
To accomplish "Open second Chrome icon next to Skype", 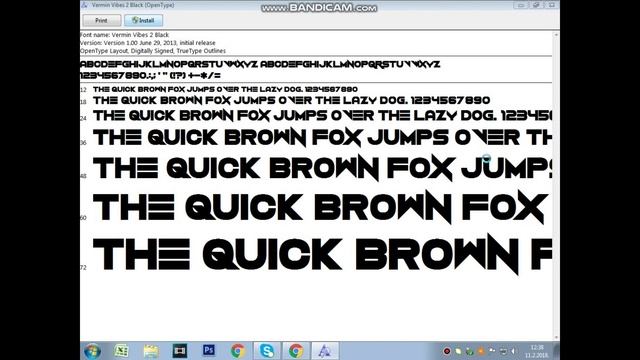I will [296, 351].
